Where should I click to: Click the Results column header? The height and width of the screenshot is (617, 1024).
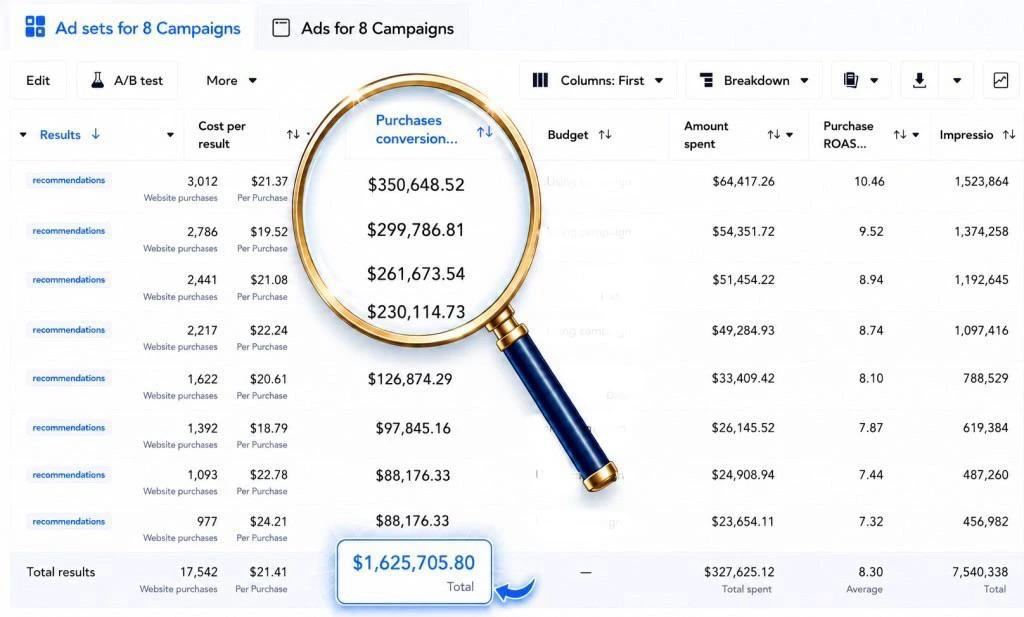(x=60, y=134)
